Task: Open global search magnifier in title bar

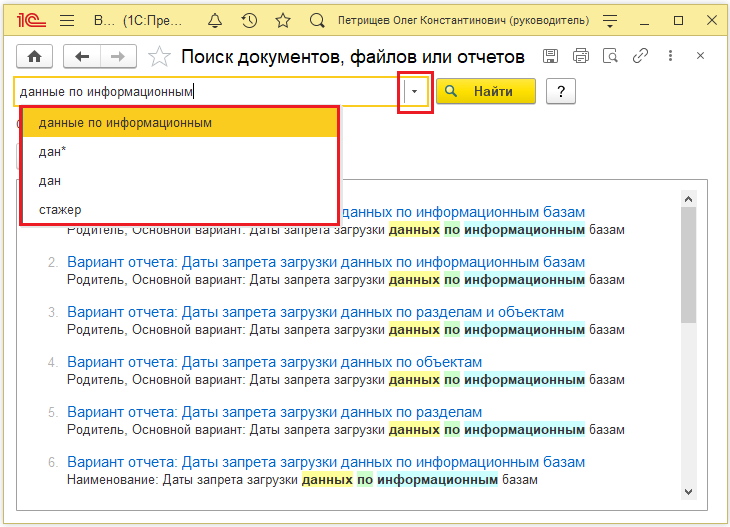Action: pyautogui.click(x=317, y=20)
